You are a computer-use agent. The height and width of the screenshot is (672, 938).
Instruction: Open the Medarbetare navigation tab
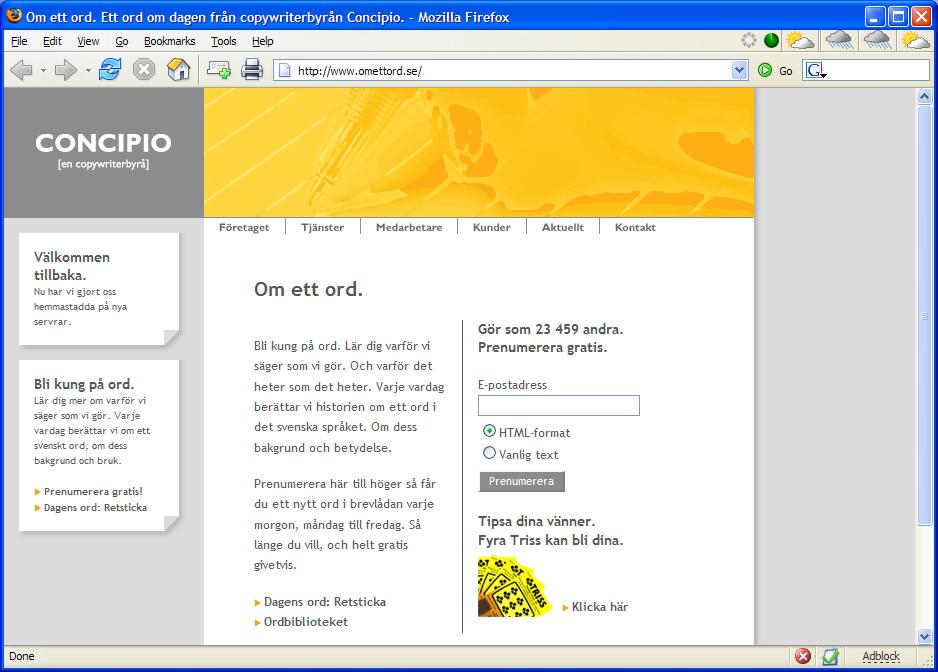point(409,227)
